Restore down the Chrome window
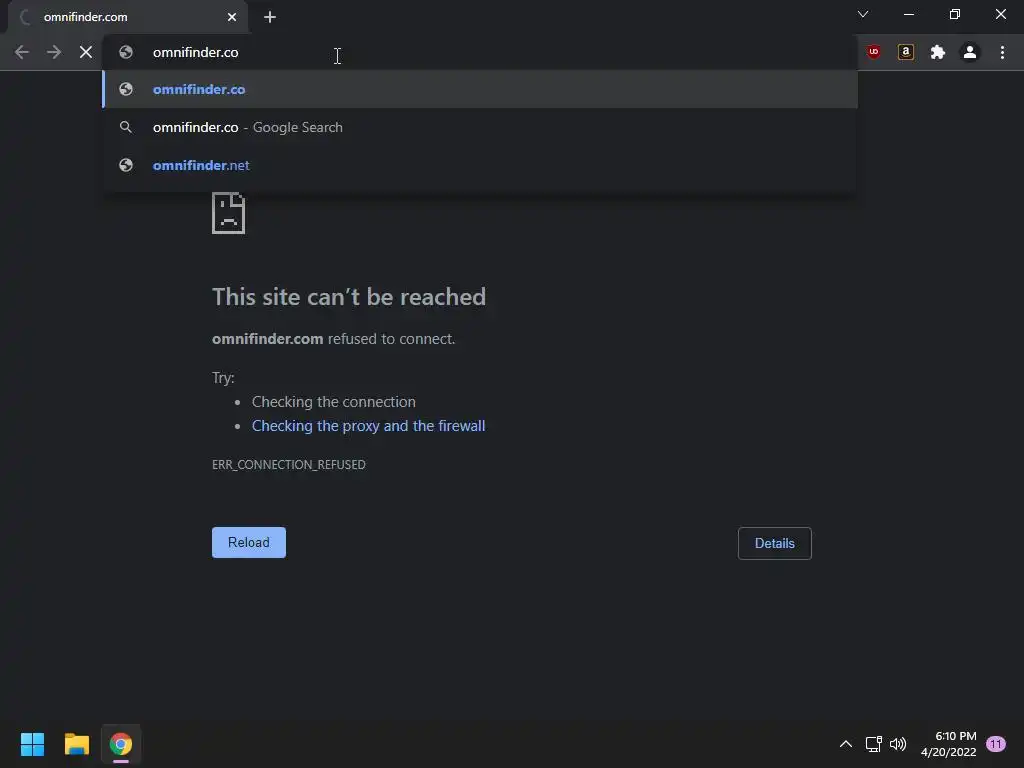The height and width of the screenshot is (768, 1024). point(955,14)
